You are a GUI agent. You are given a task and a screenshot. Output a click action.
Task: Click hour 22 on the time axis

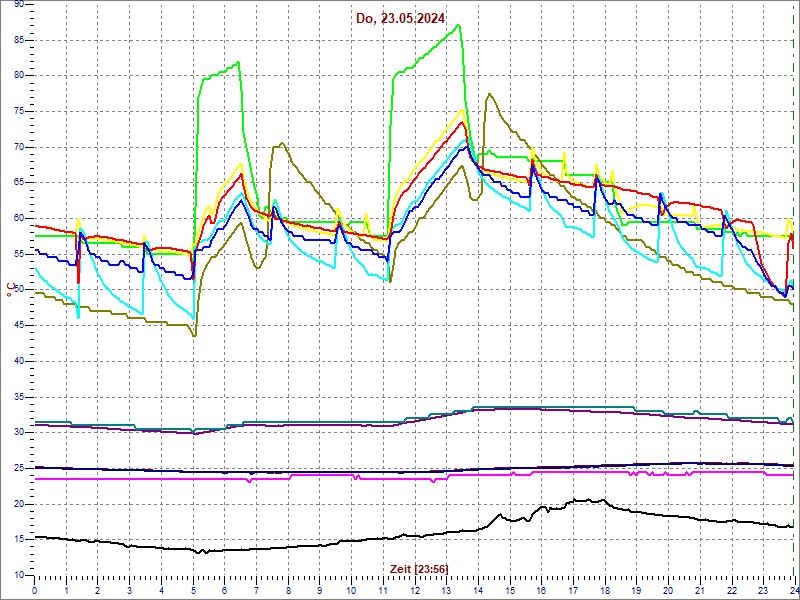click(730, 590)
